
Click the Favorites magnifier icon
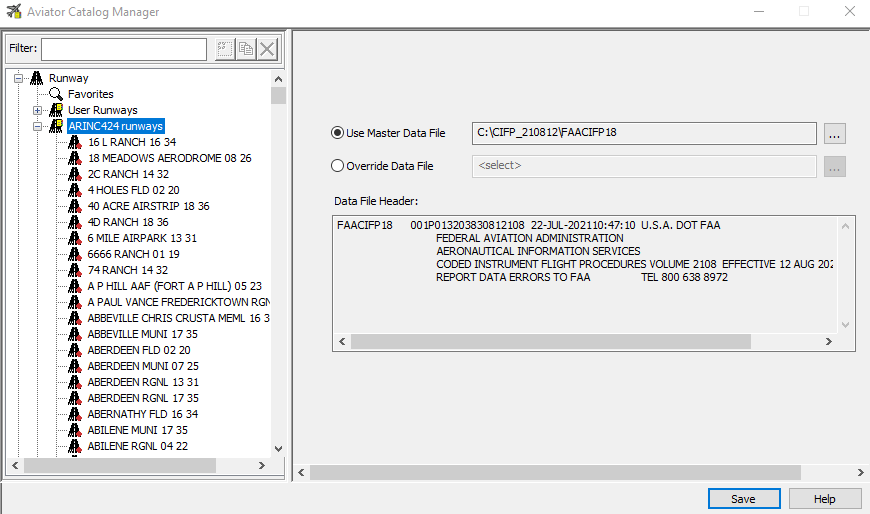(56, 94)
